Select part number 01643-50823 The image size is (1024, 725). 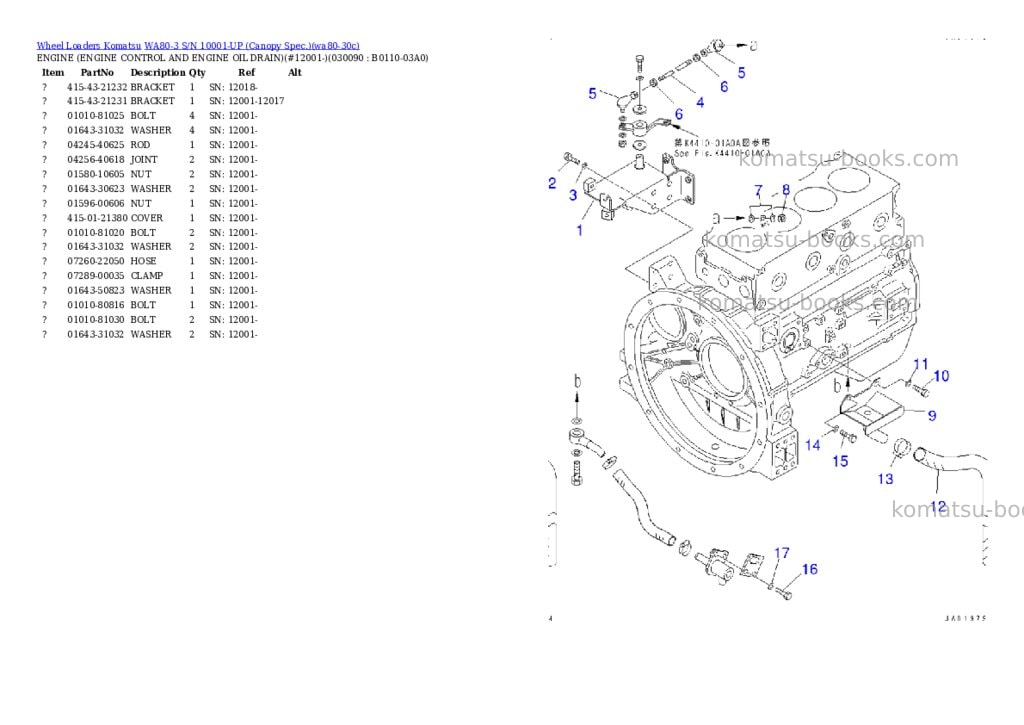tap(95, 290)
